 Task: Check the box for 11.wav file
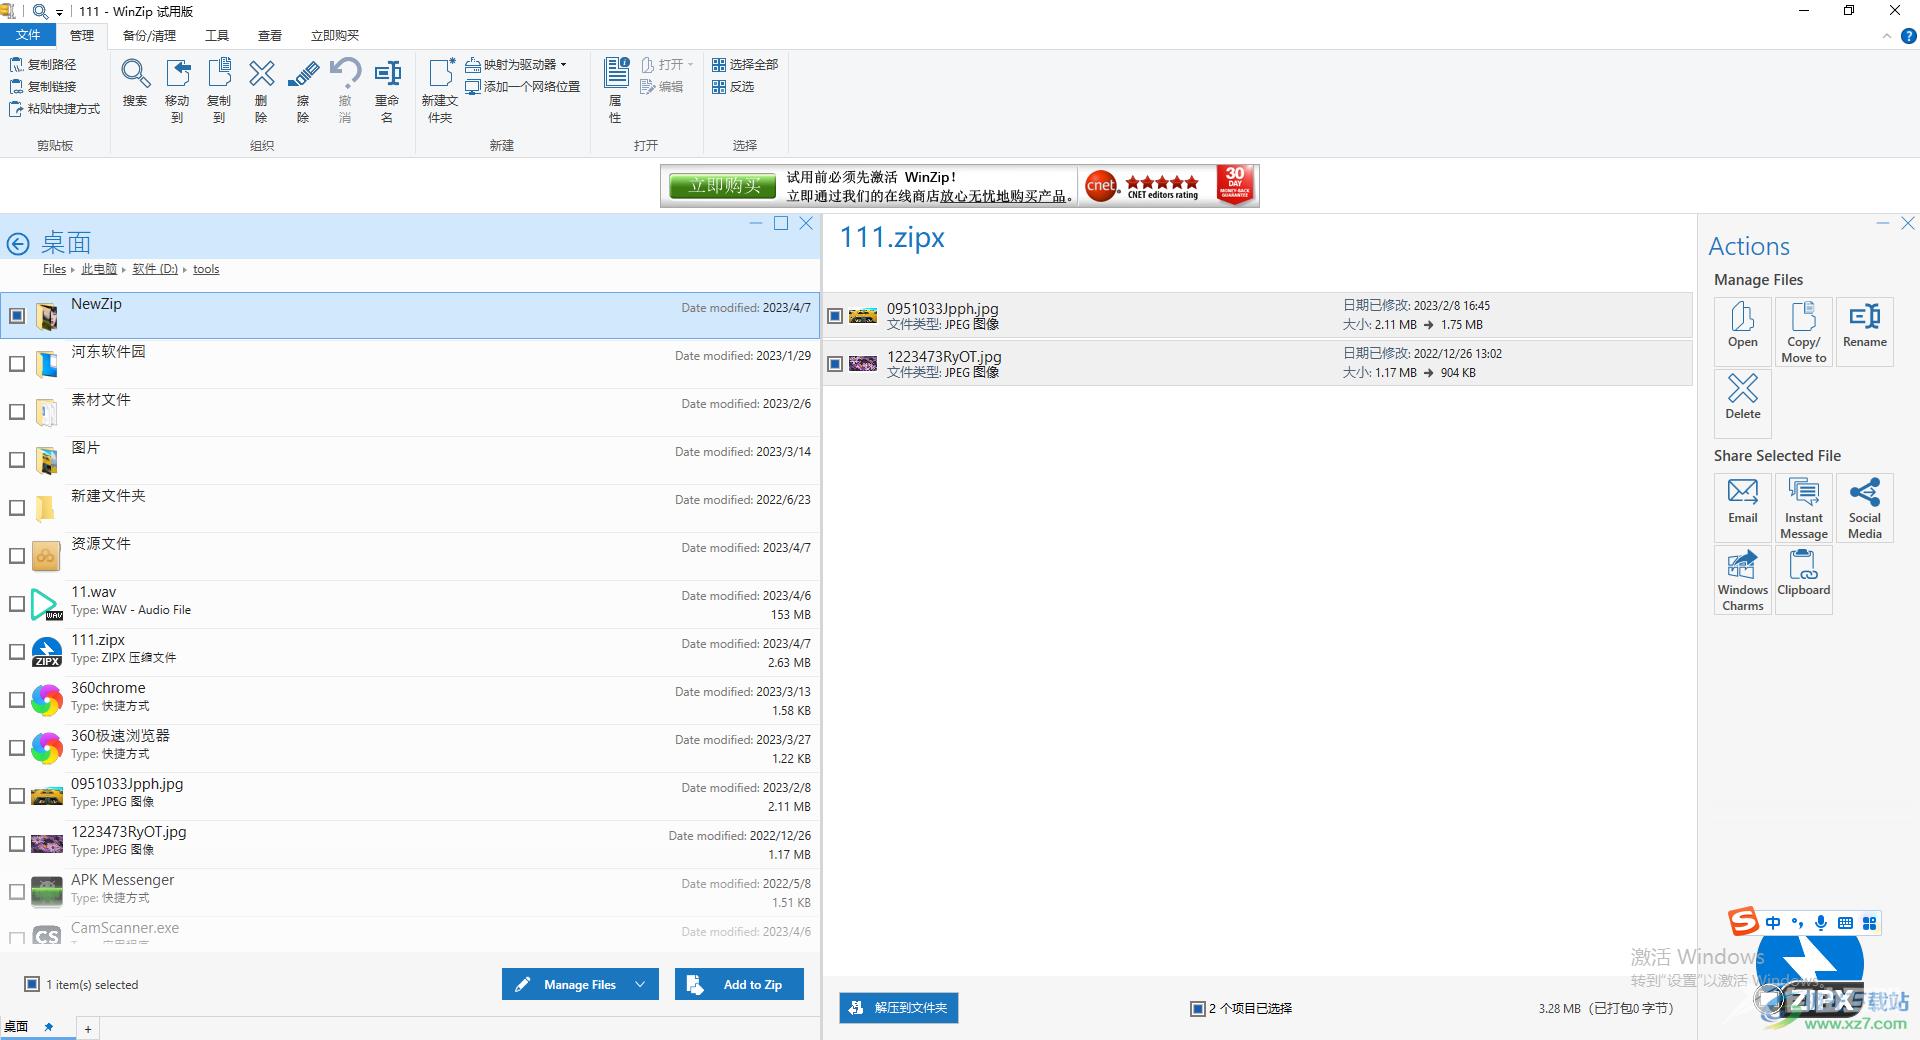click(17, 604)
